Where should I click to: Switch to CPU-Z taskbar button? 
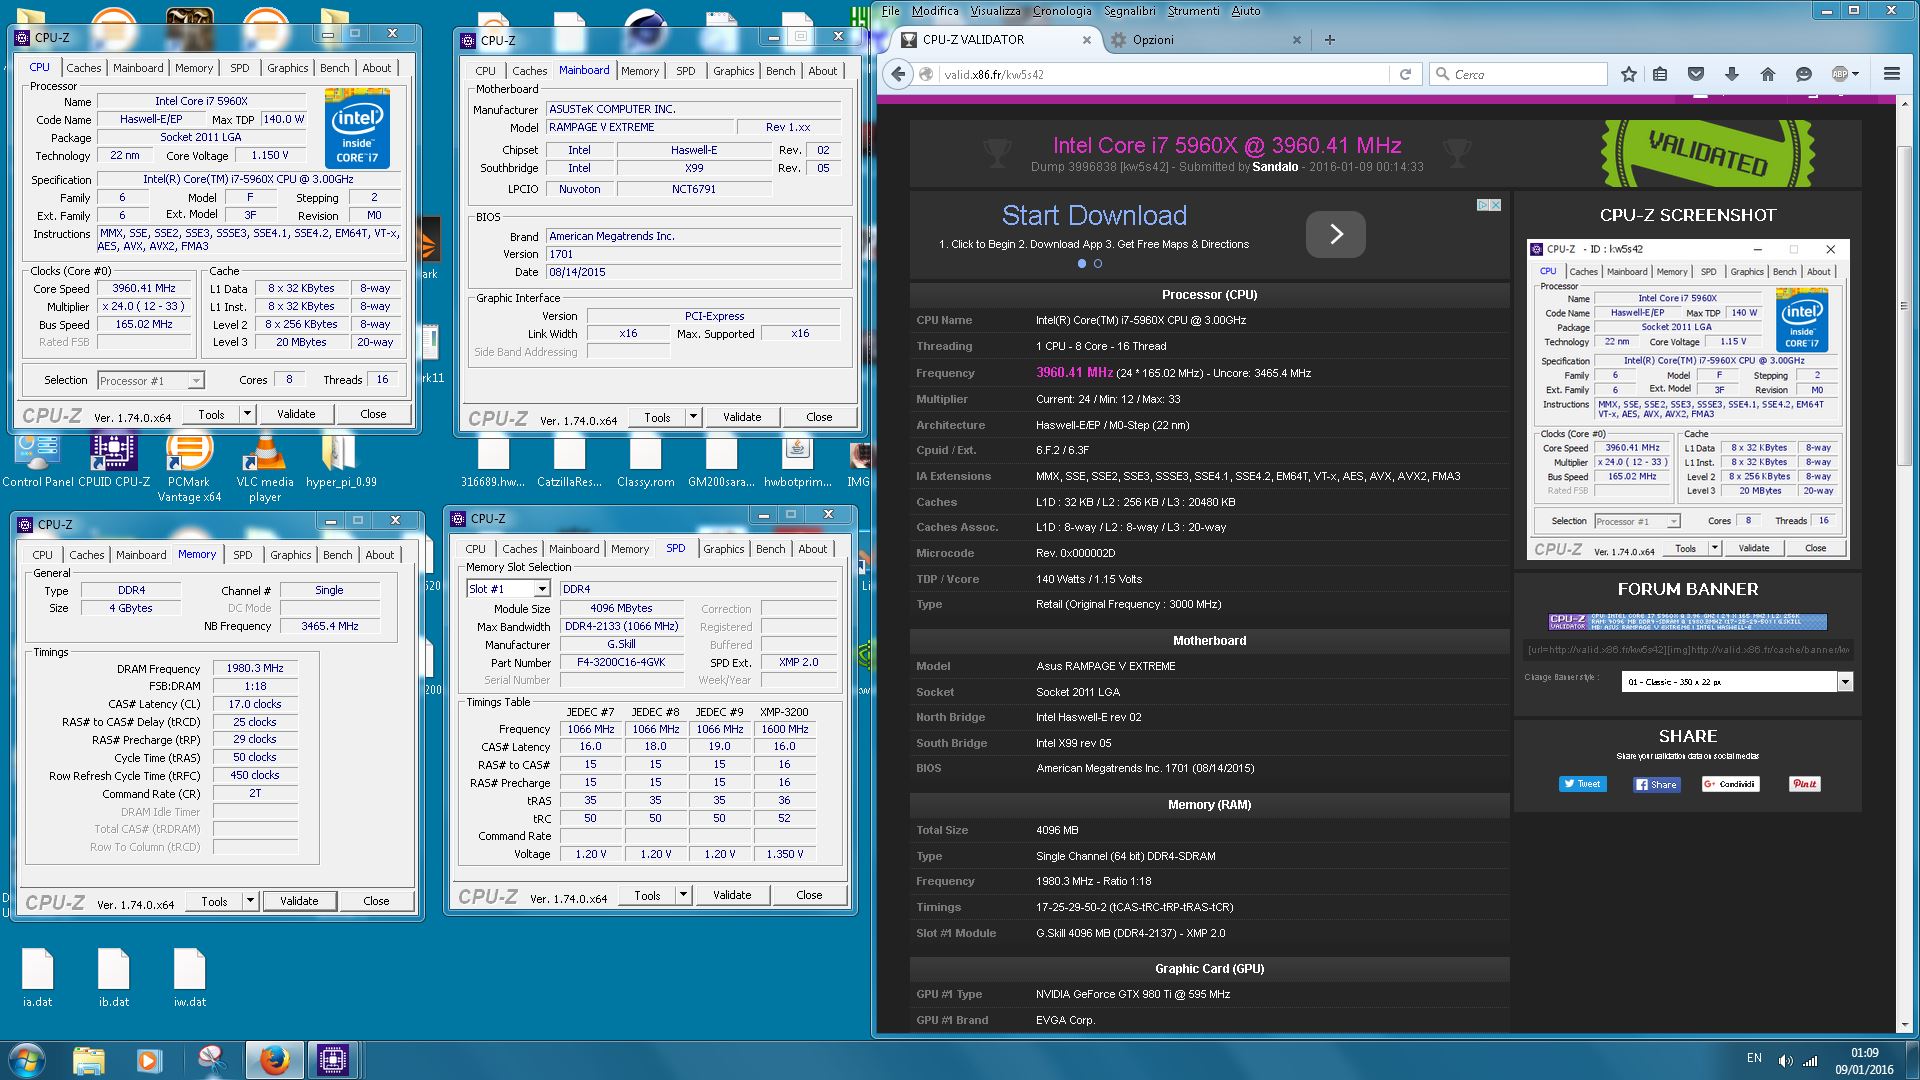pyautogui.click(x=332, y=1060)
